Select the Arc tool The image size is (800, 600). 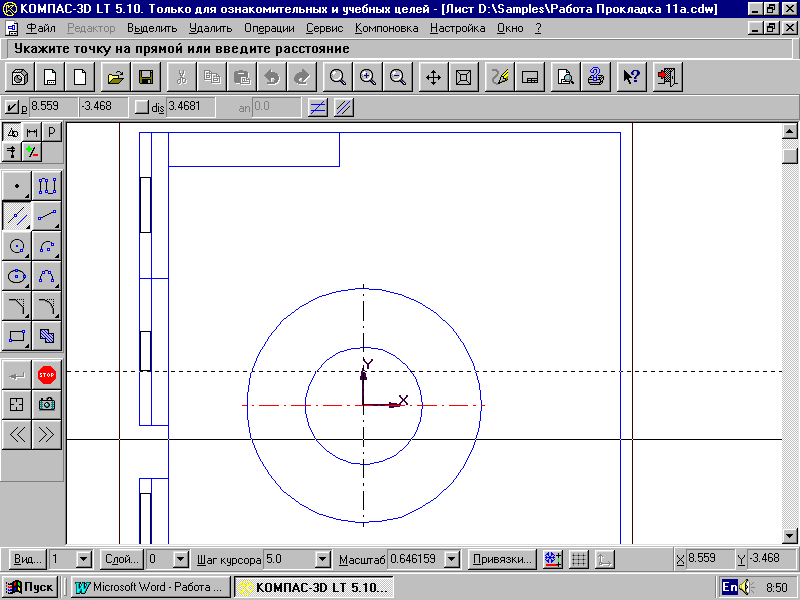pos(47,246)
